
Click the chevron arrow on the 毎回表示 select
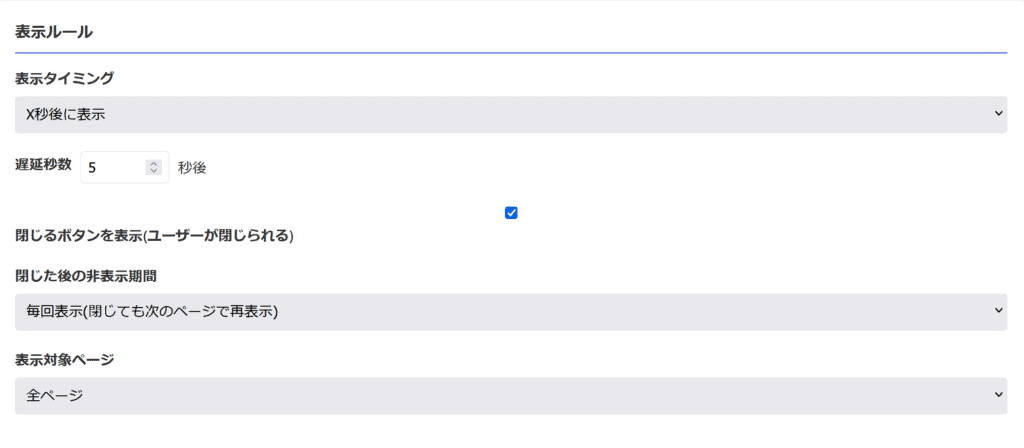coord(998,311)
